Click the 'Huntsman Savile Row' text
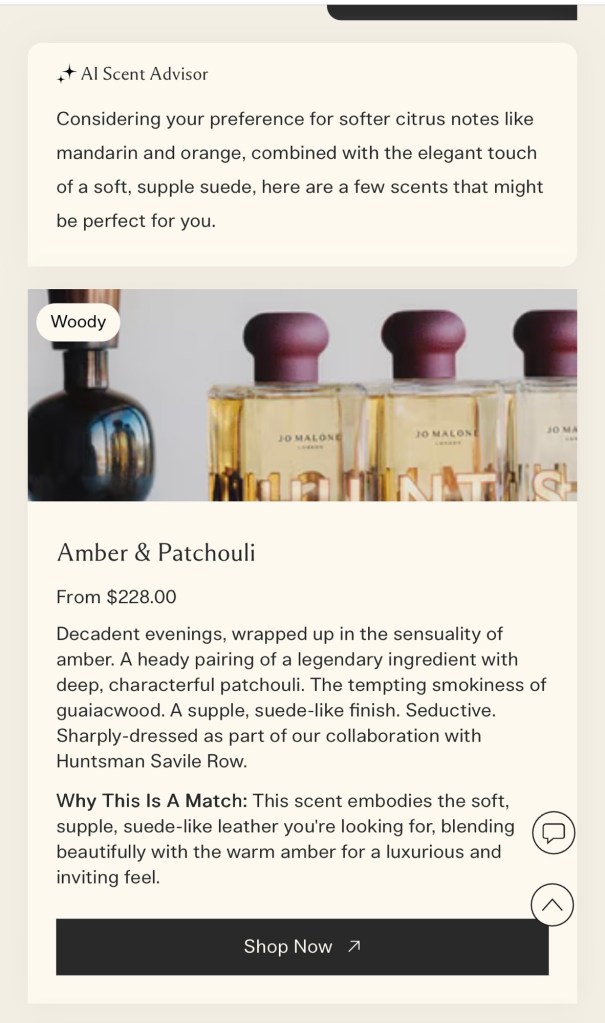This screenshot has height=1023, width=605. coord(149,762)
